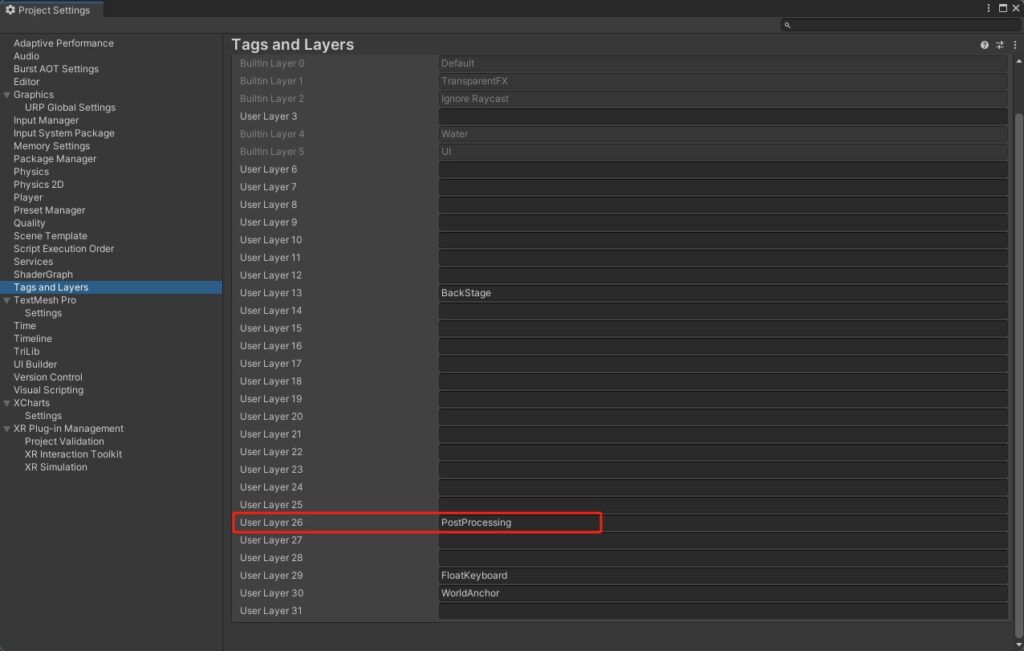
Task: Click the User Layer 26 PostProcessing field
Action: coord(722,522)
